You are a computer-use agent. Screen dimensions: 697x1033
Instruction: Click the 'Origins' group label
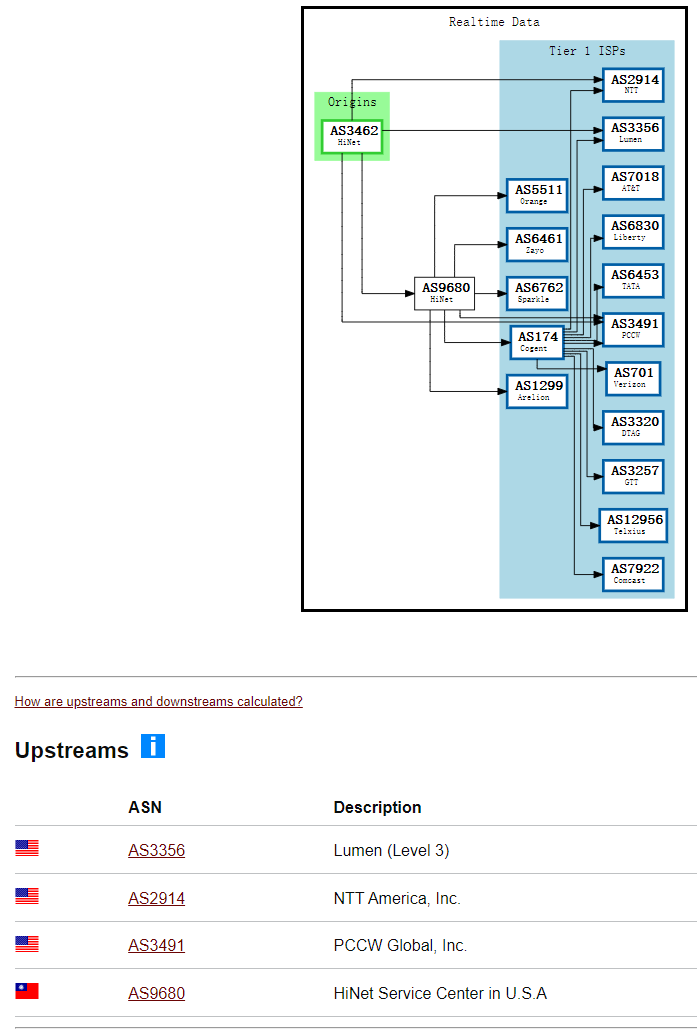(x=352, y=101)
